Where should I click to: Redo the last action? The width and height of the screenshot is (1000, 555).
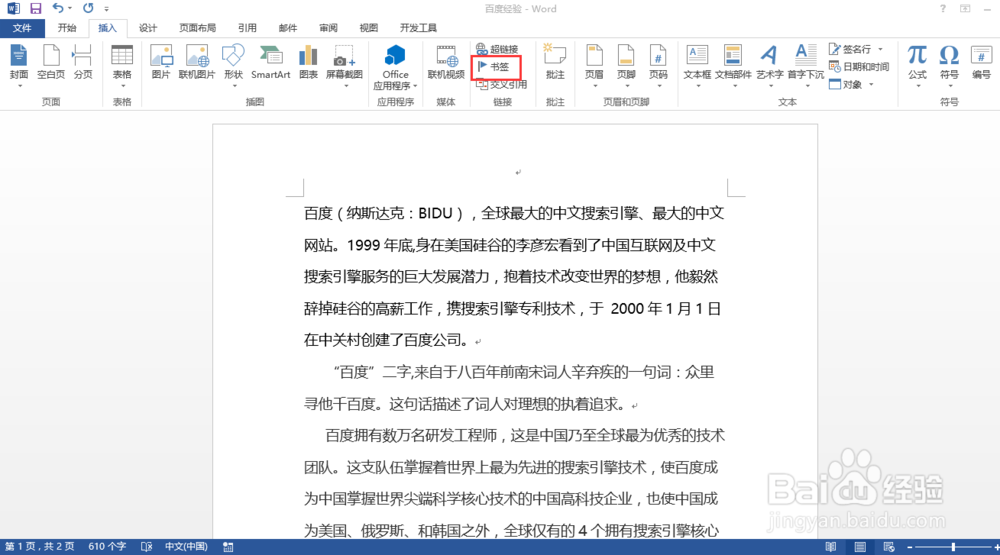88,9
